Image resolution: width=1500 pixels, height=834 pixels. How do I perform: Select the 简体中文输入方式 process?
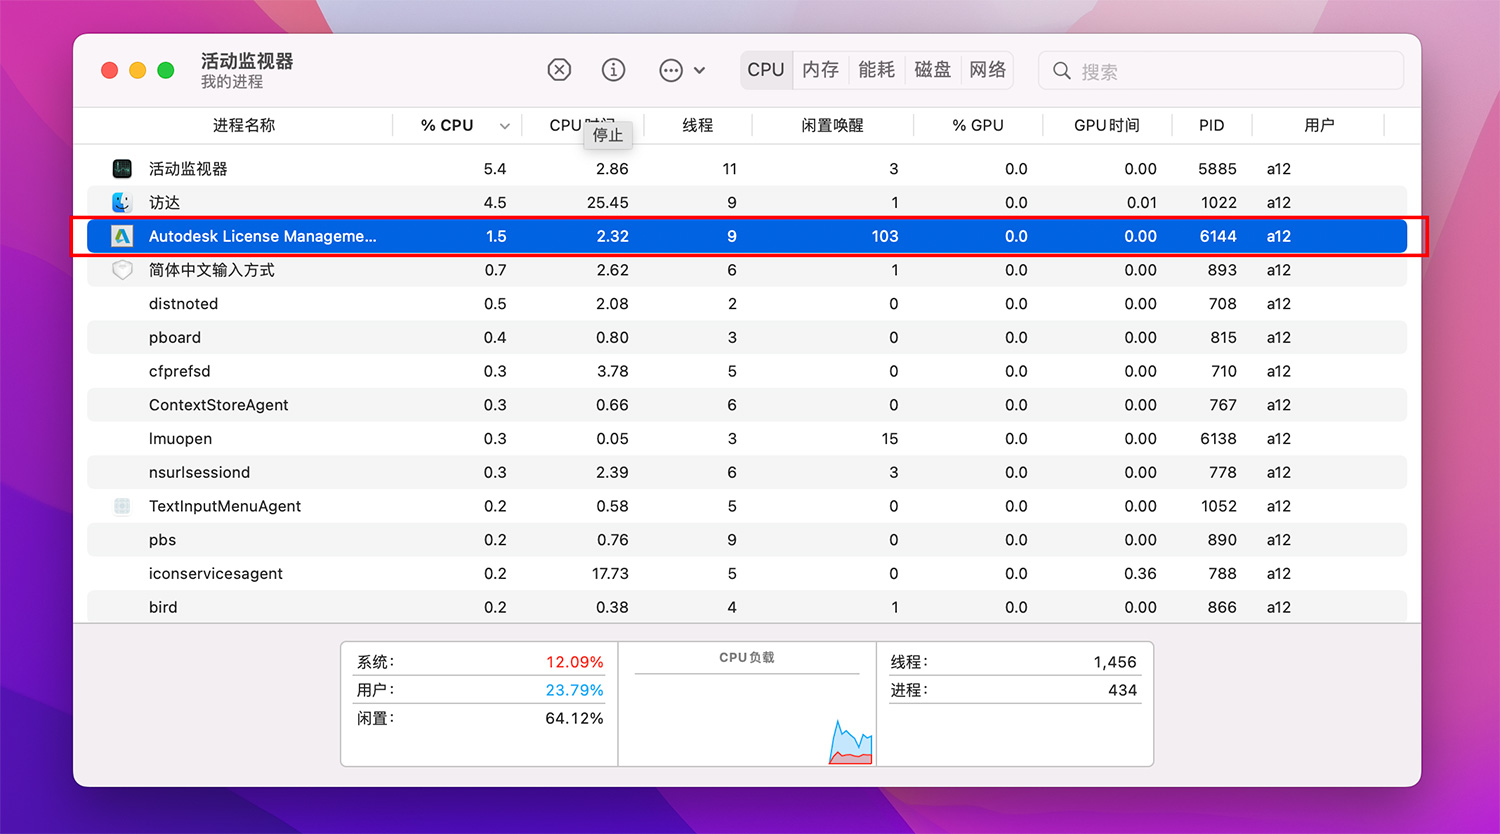coord(747,270)
